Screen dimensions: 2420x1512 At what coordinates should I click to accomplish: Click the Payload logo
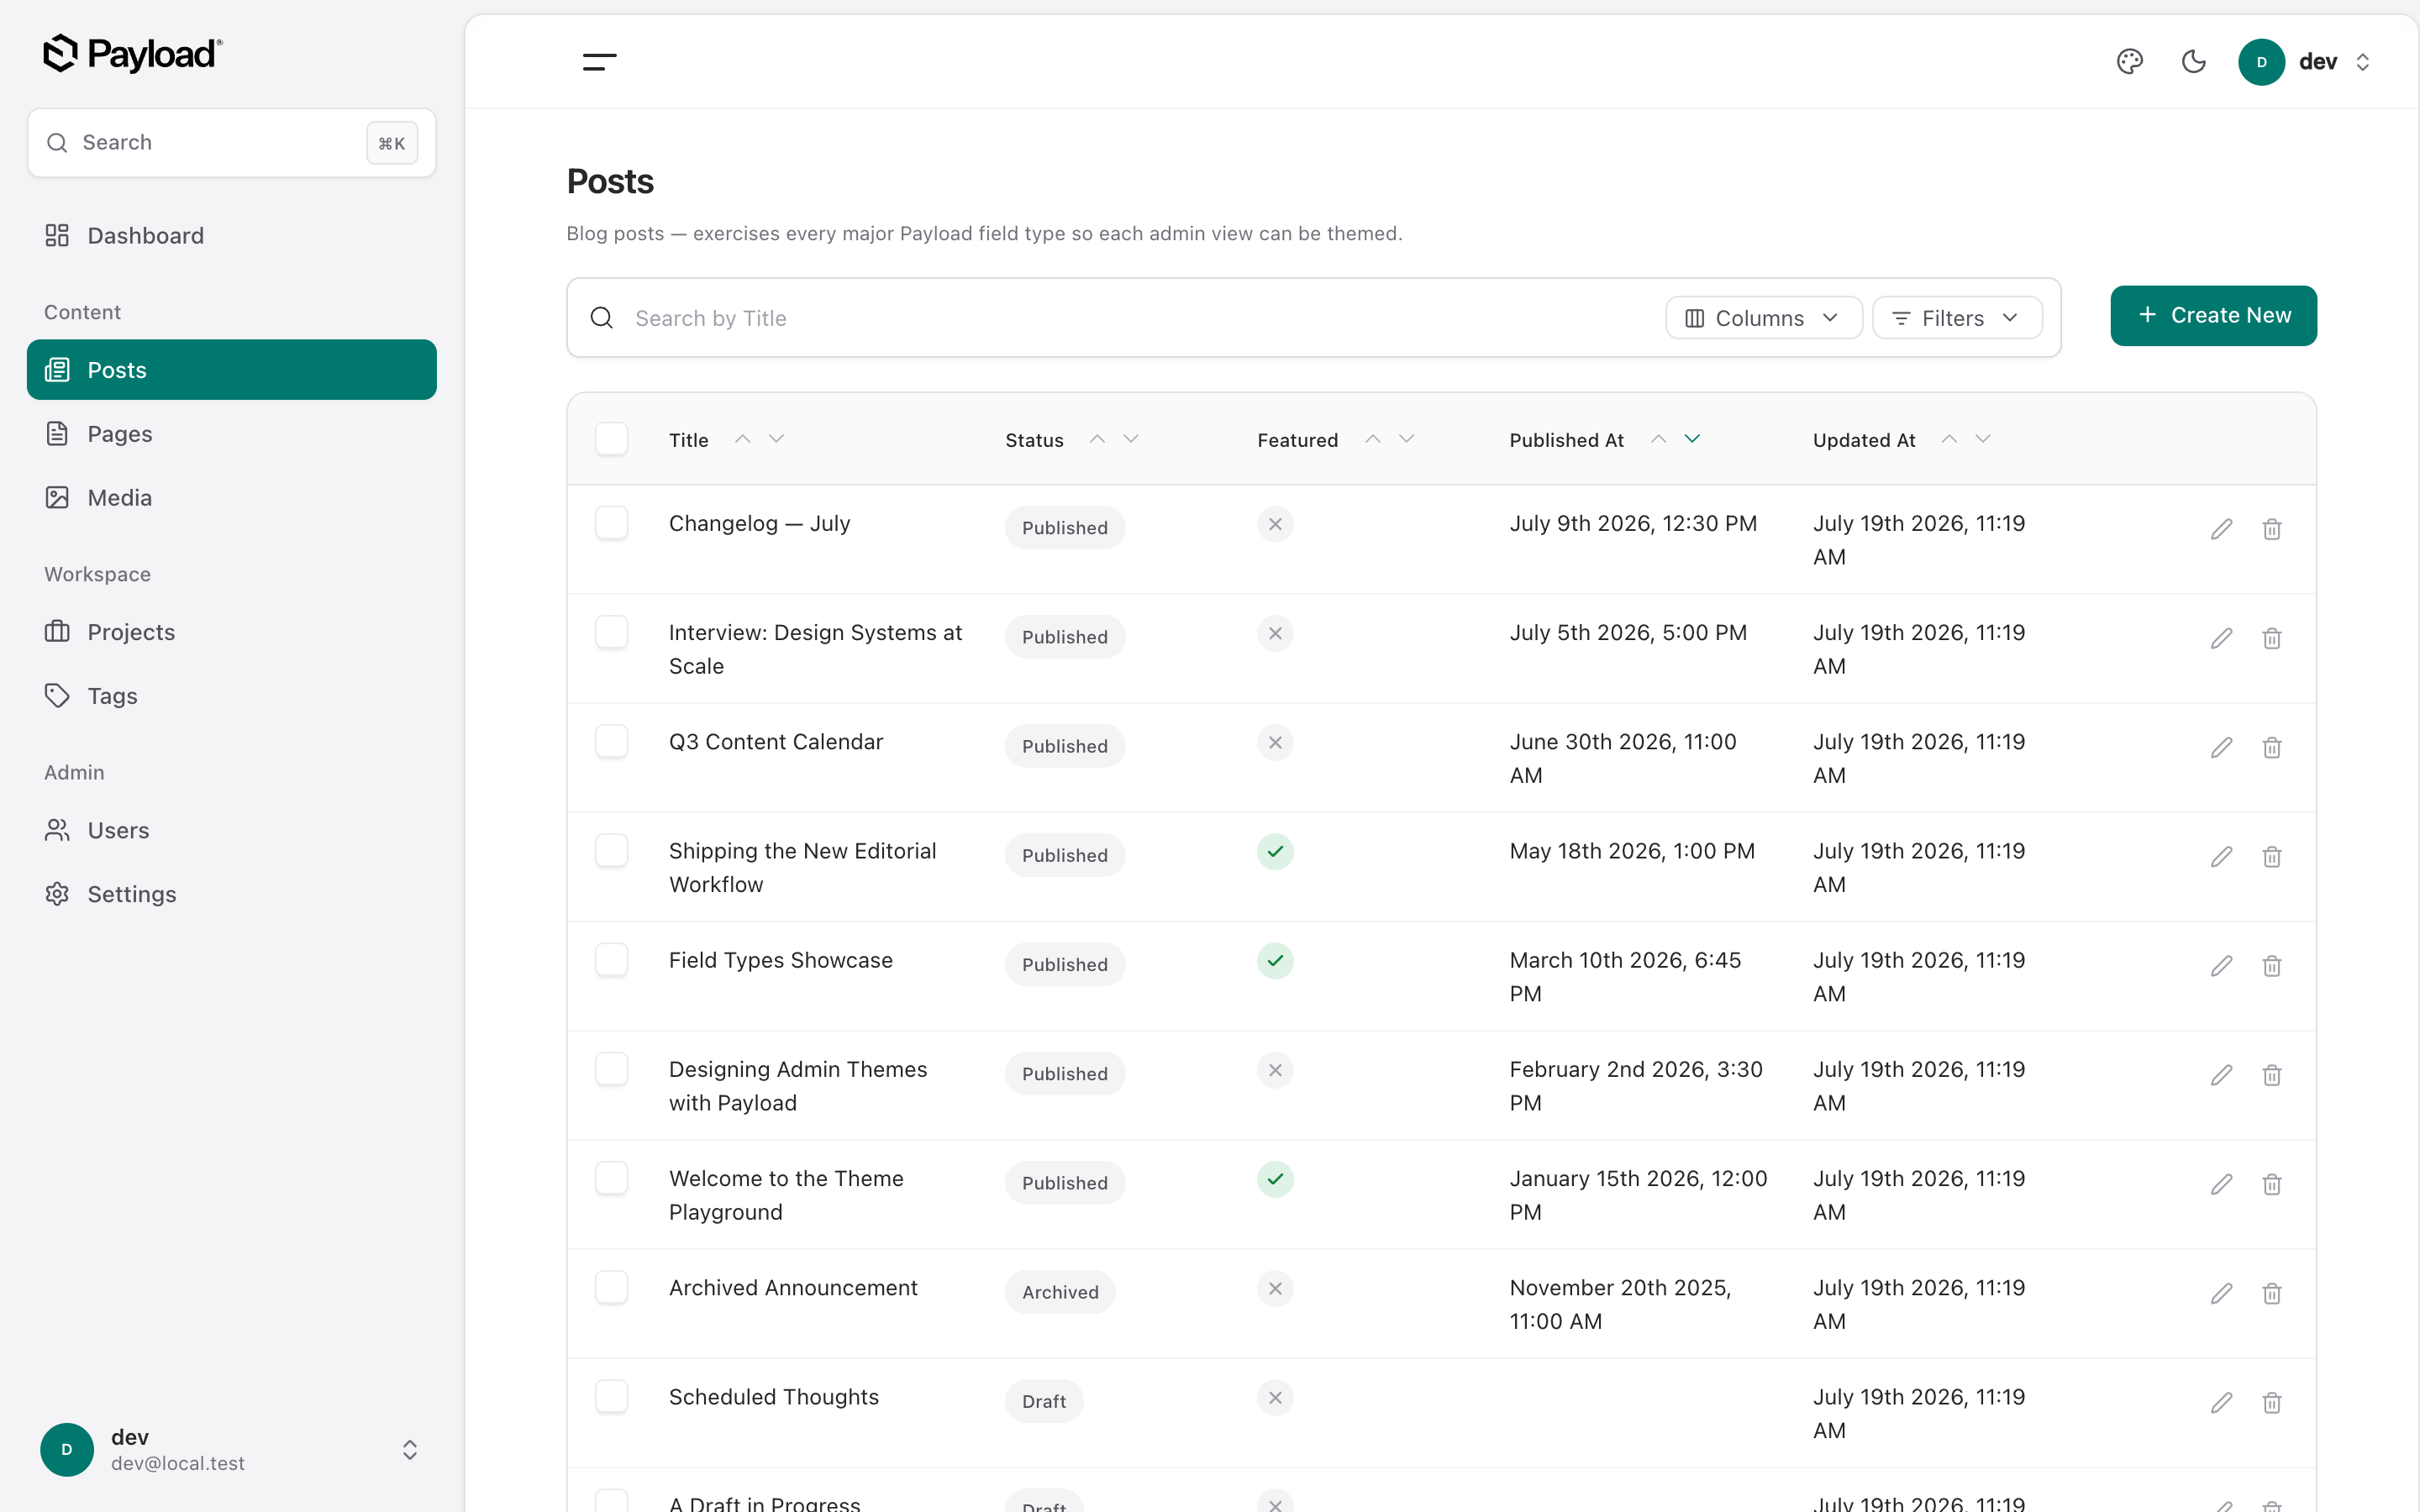coord(133,54)
